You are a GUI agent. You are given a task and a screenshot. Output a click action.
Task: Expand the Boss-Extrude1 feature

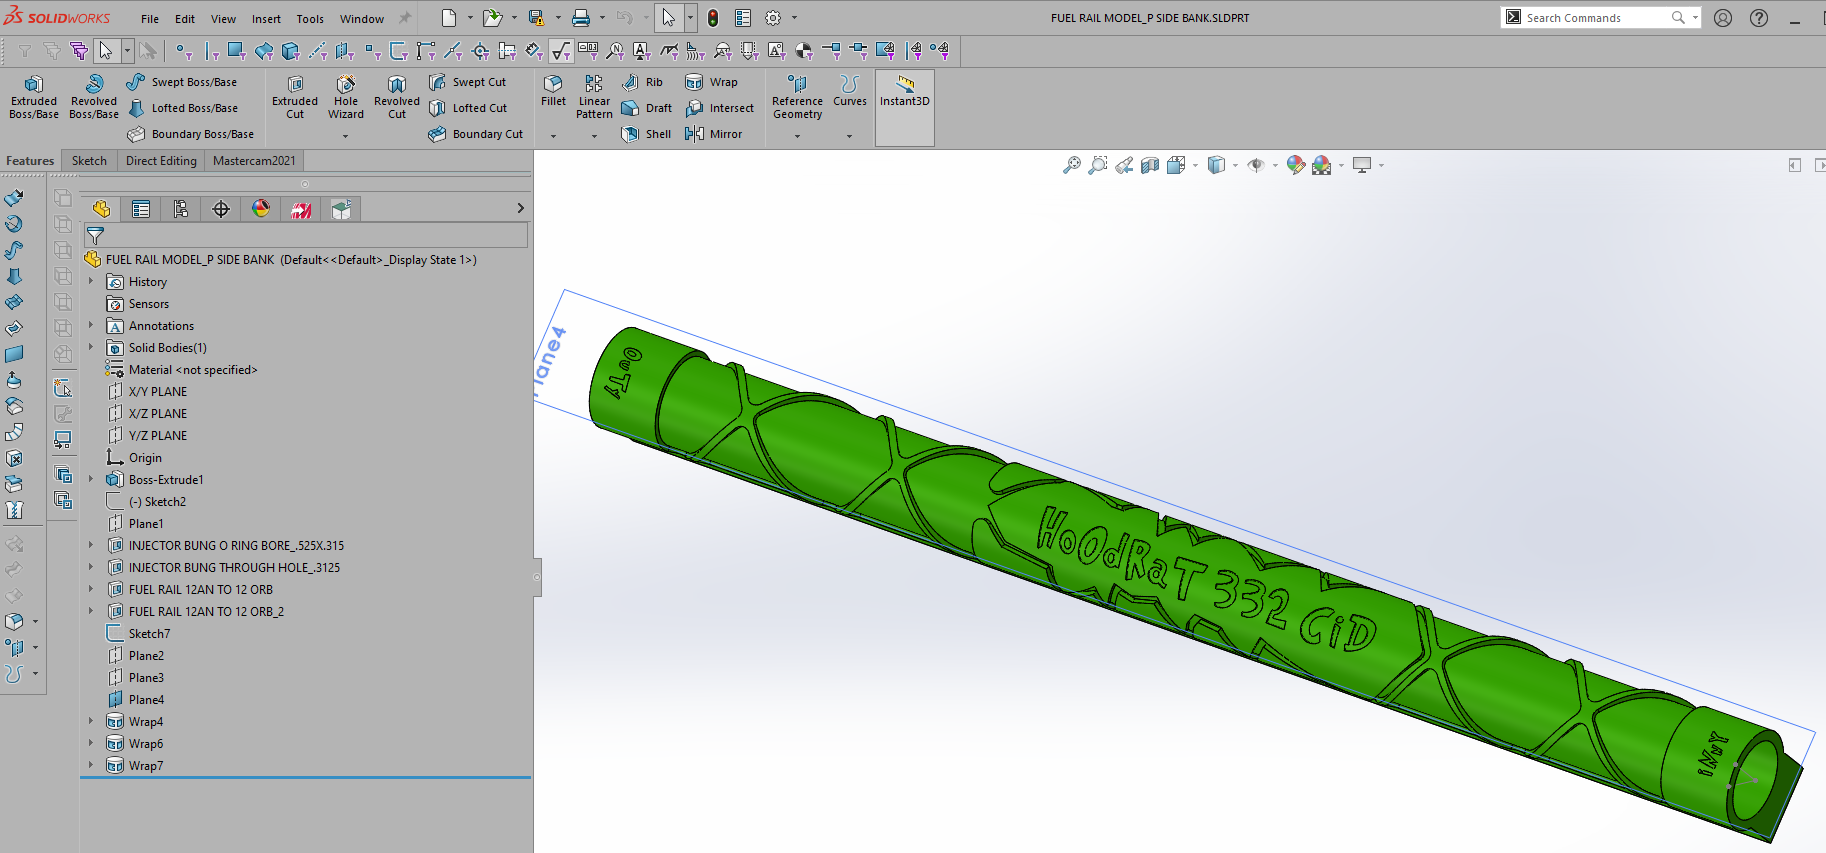[x=91, y=480]
